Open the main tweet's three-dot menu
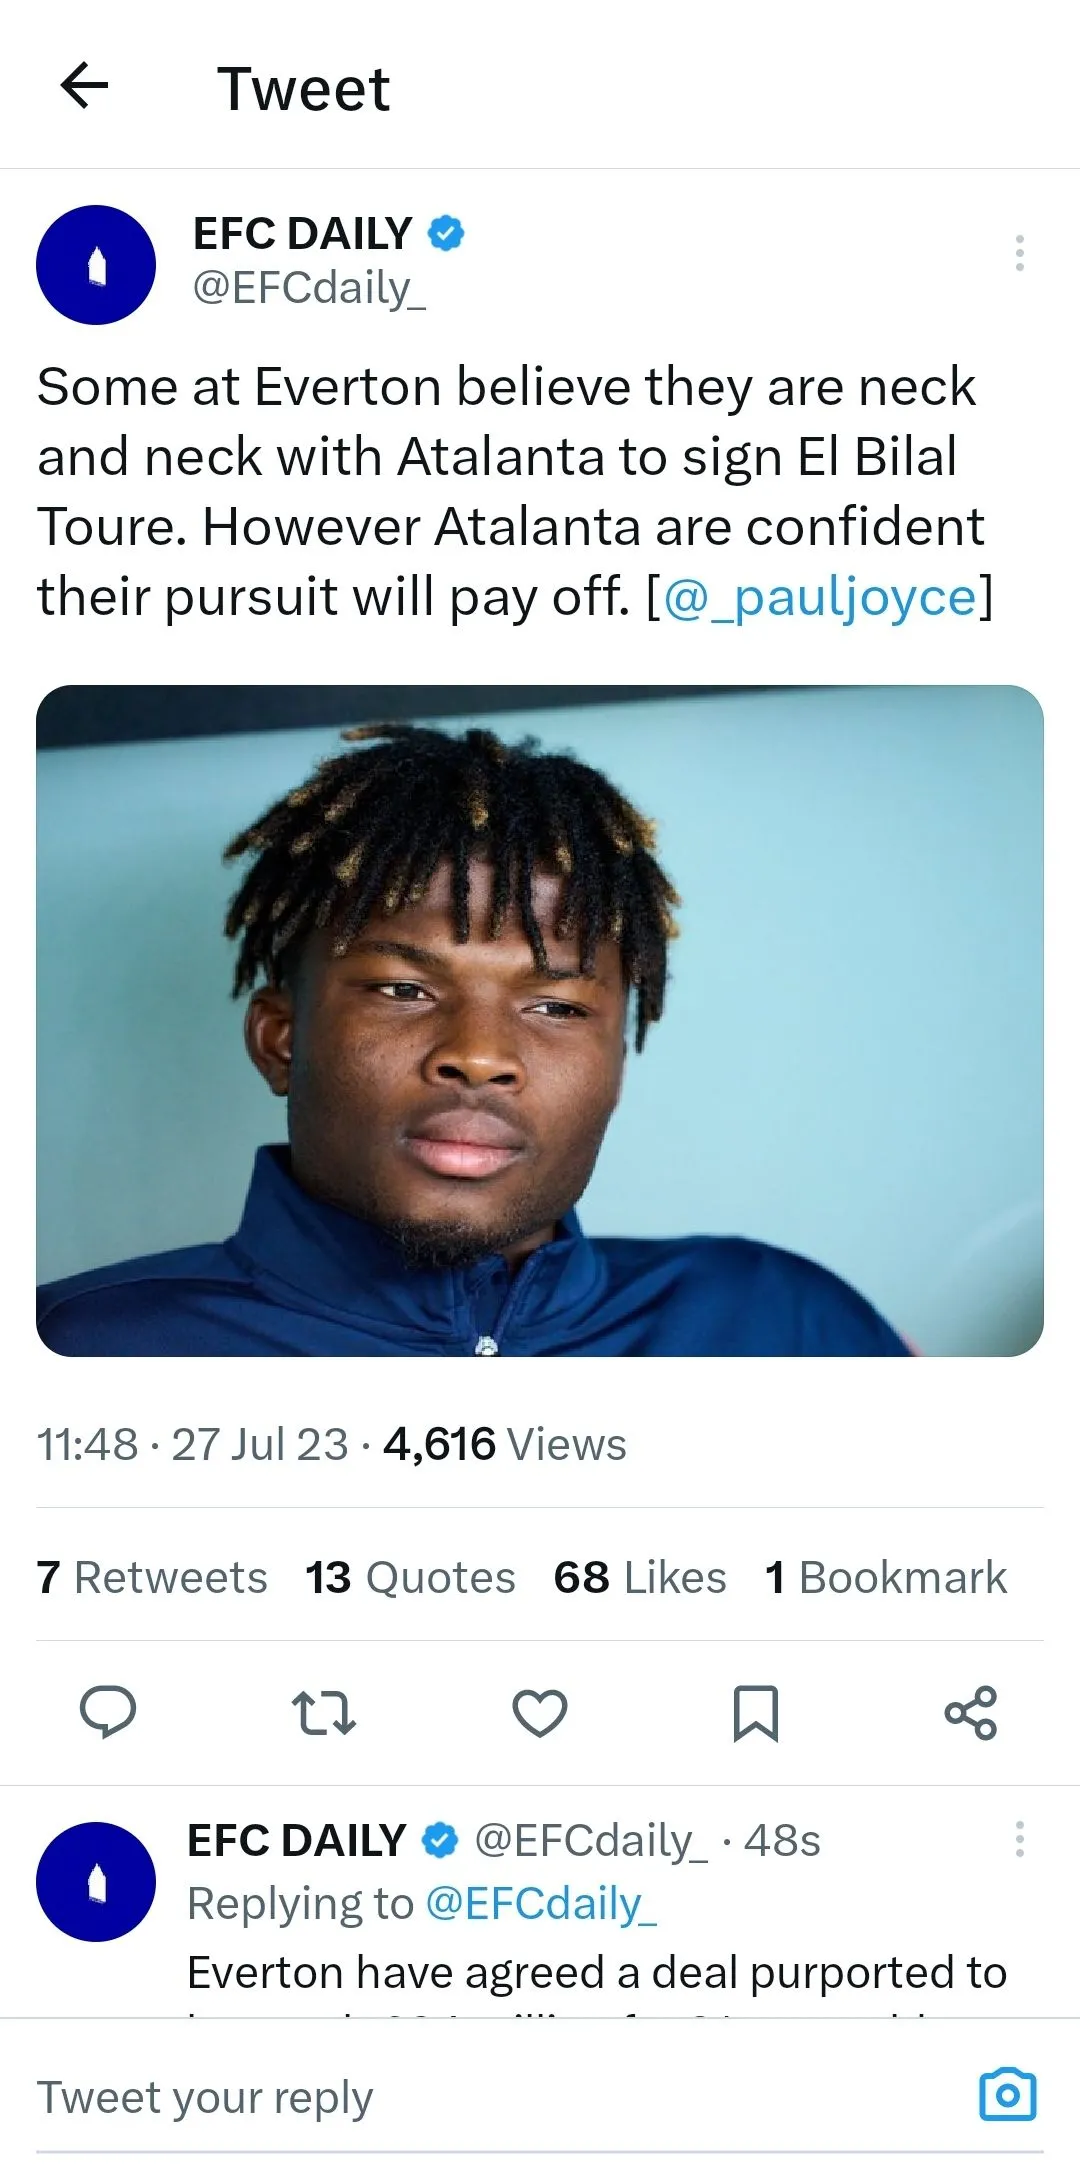The height and width of the screenshot is (2170, 1080). point(1019,253)
